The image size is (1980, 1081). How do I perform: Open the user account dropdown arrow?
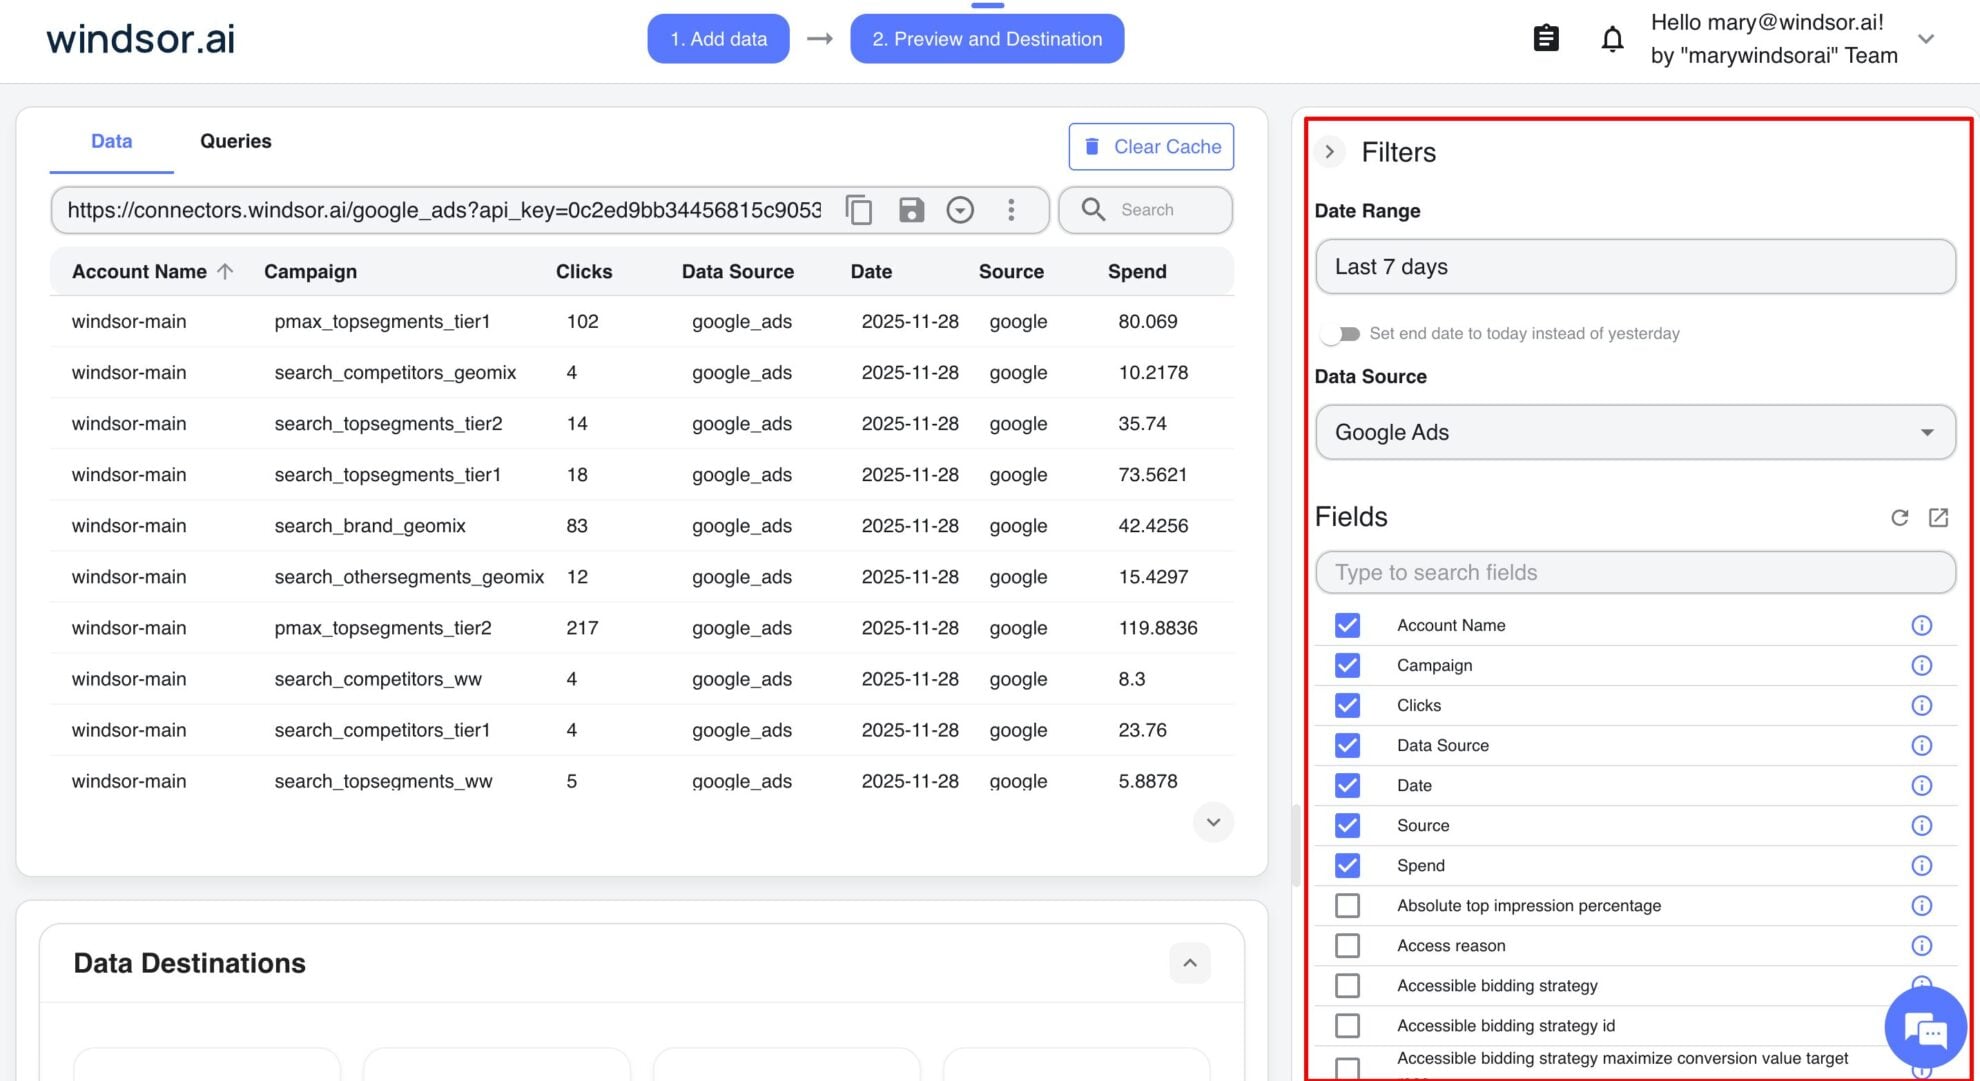tap(1926, 39)
